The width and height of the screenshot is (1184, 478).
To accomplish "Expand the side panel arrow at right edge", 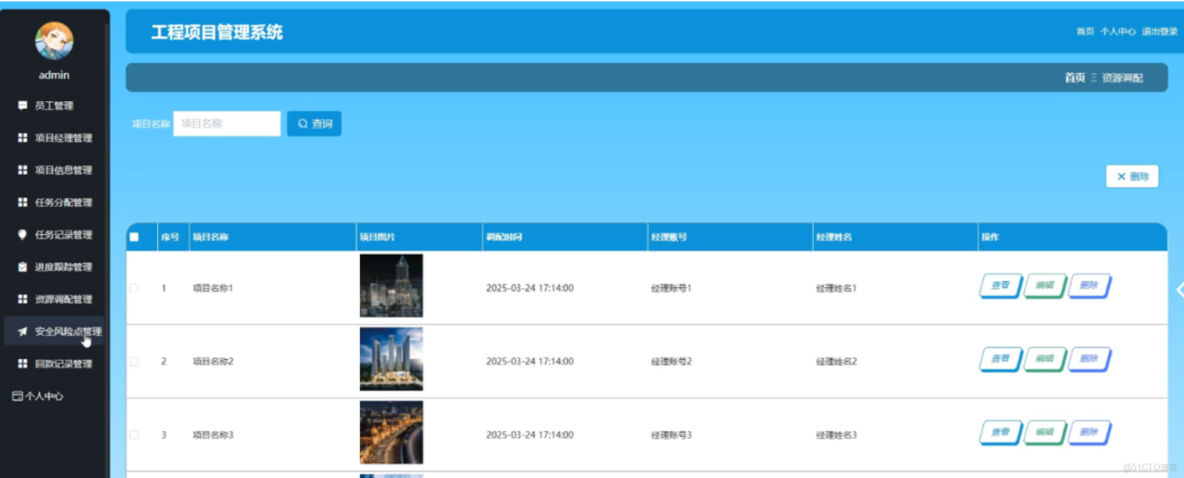I will (x=1179, y=290).
